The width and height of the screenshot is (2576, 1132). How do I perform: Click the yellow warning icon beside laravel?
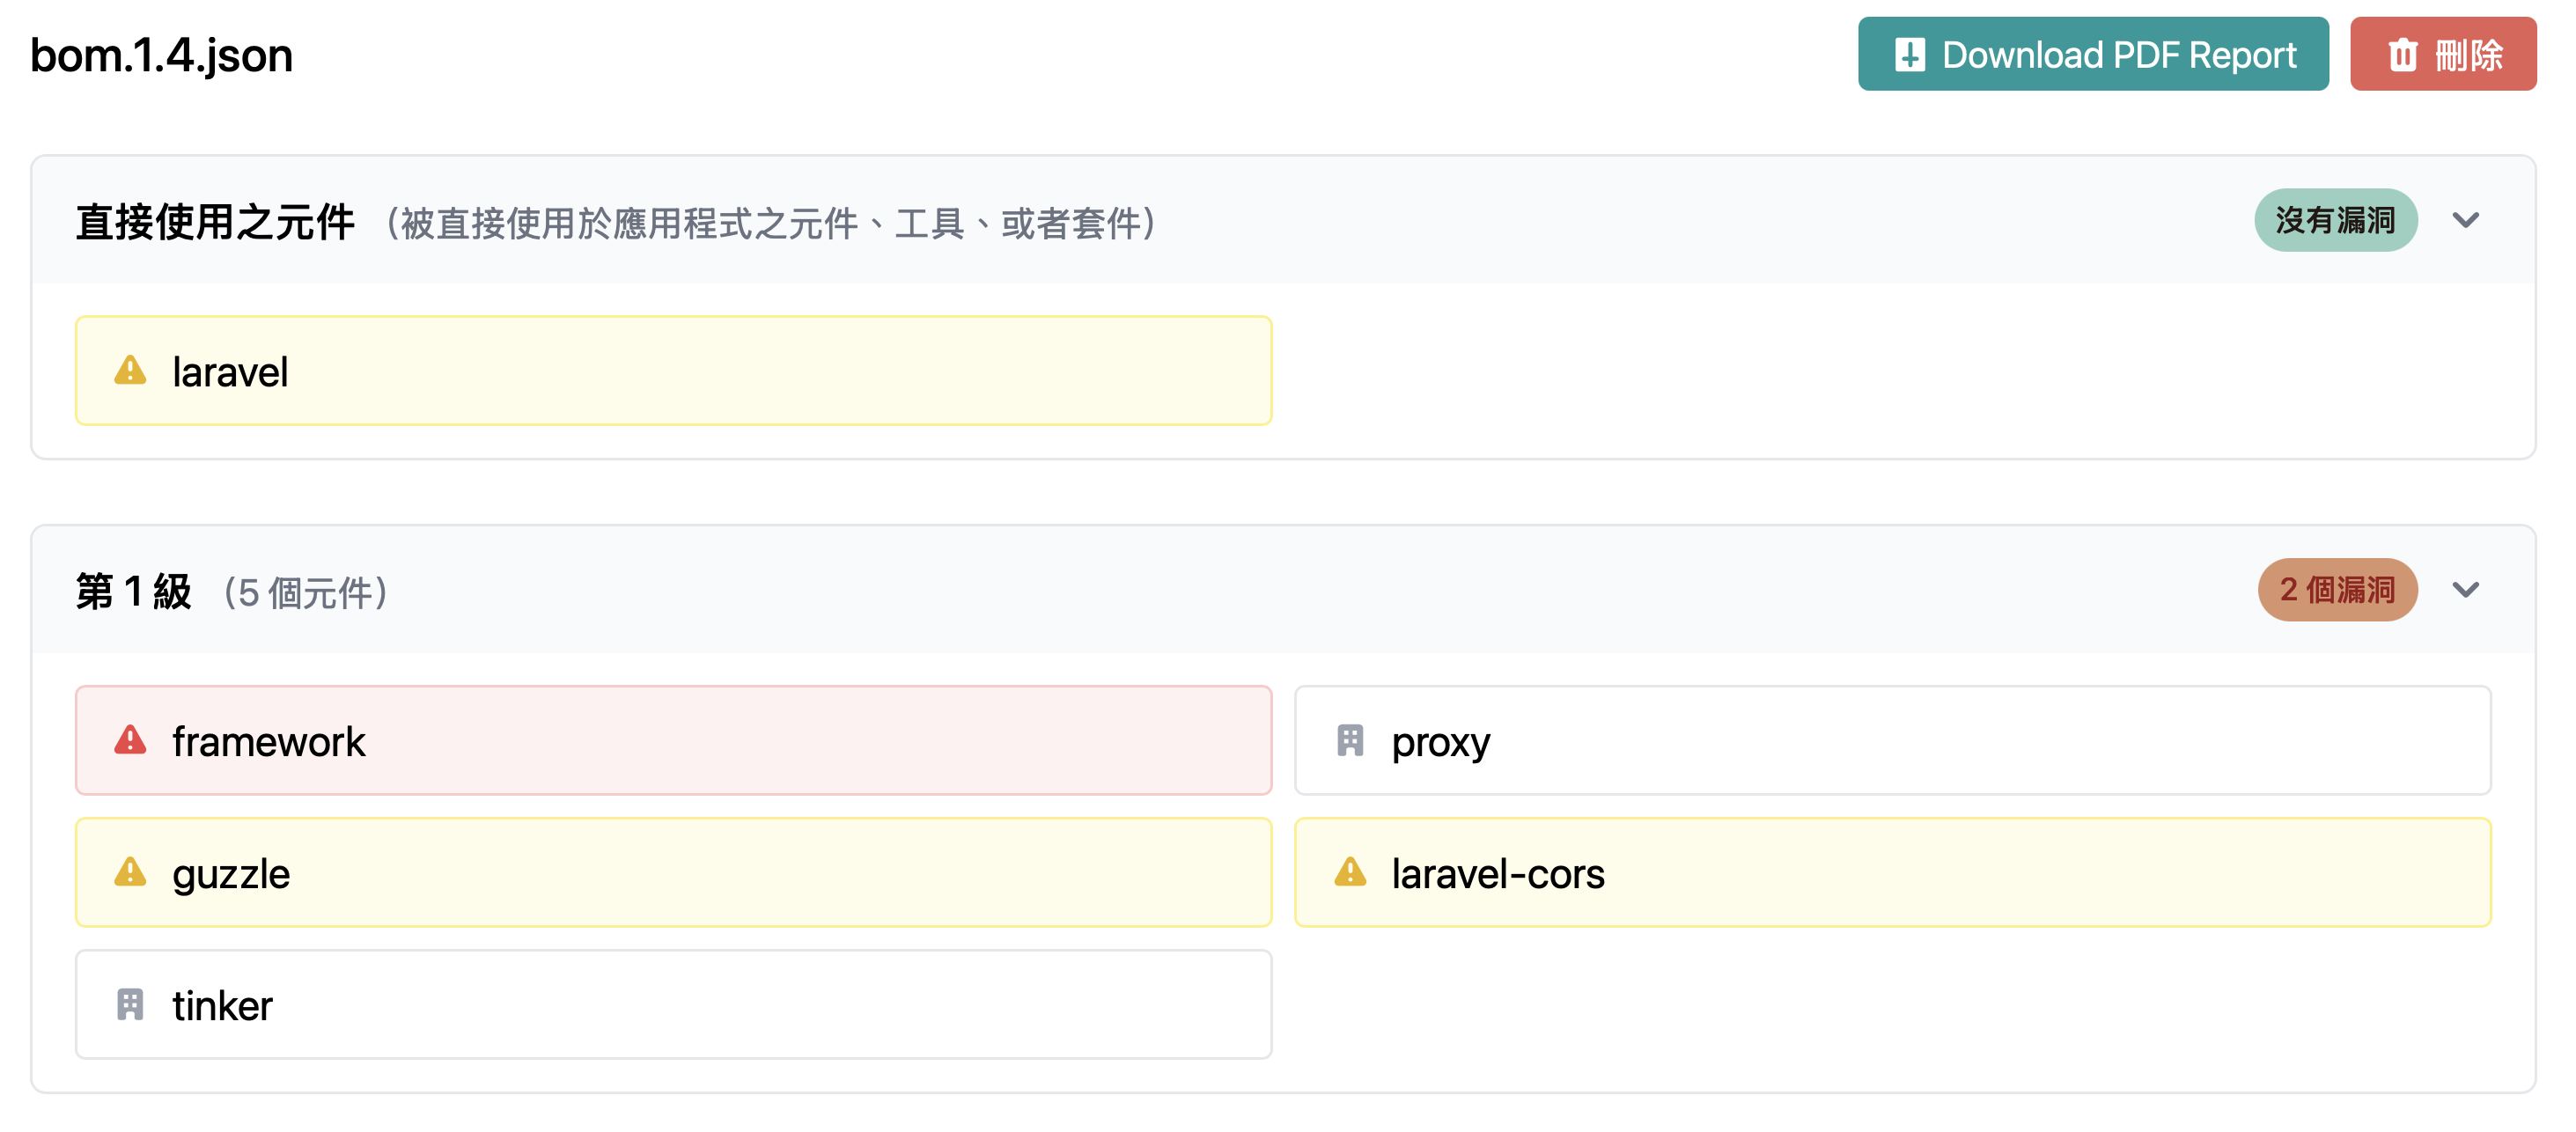click(130, 371)
